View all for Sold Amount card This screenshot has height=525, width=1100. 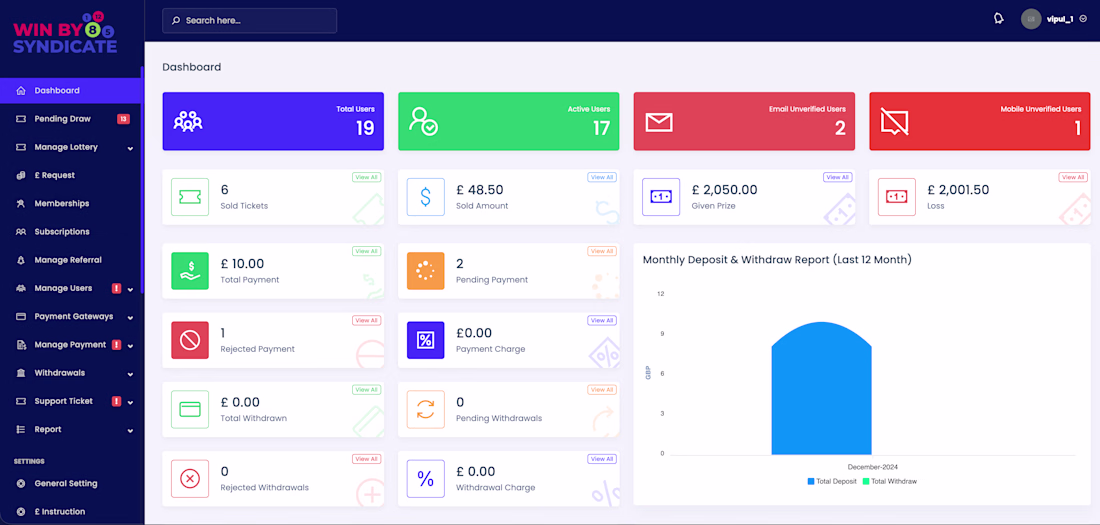602,178
